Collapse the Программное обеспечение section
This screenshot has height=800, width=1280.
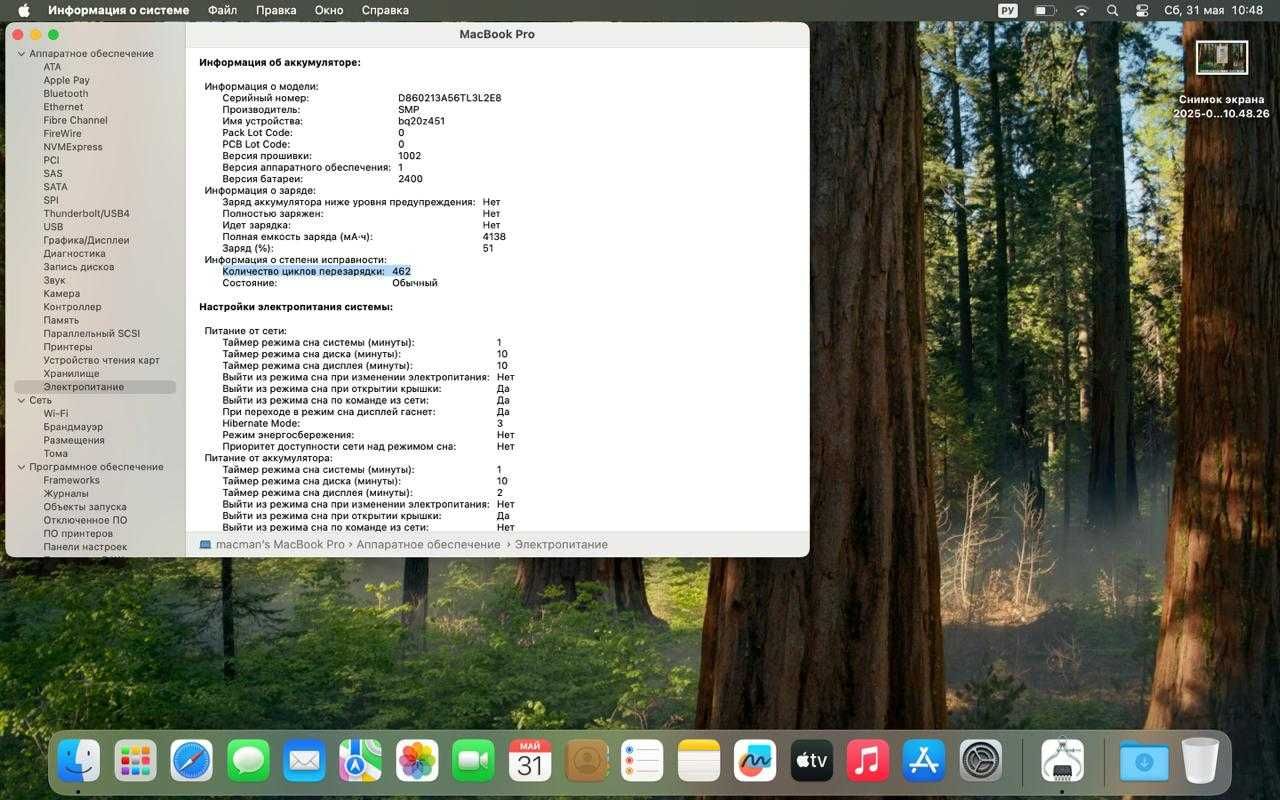pyautogui.click(x=21, y=467)
